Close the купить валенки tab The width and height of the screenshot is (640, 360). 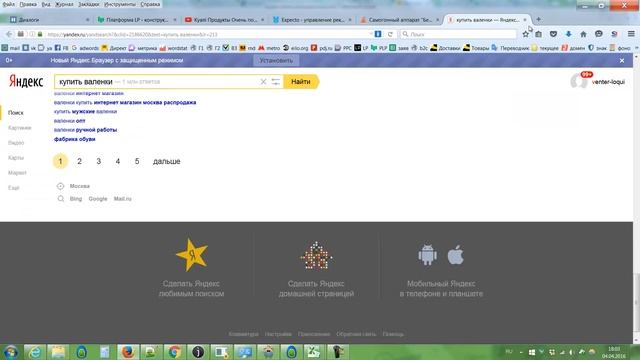(x=525, y=20)
